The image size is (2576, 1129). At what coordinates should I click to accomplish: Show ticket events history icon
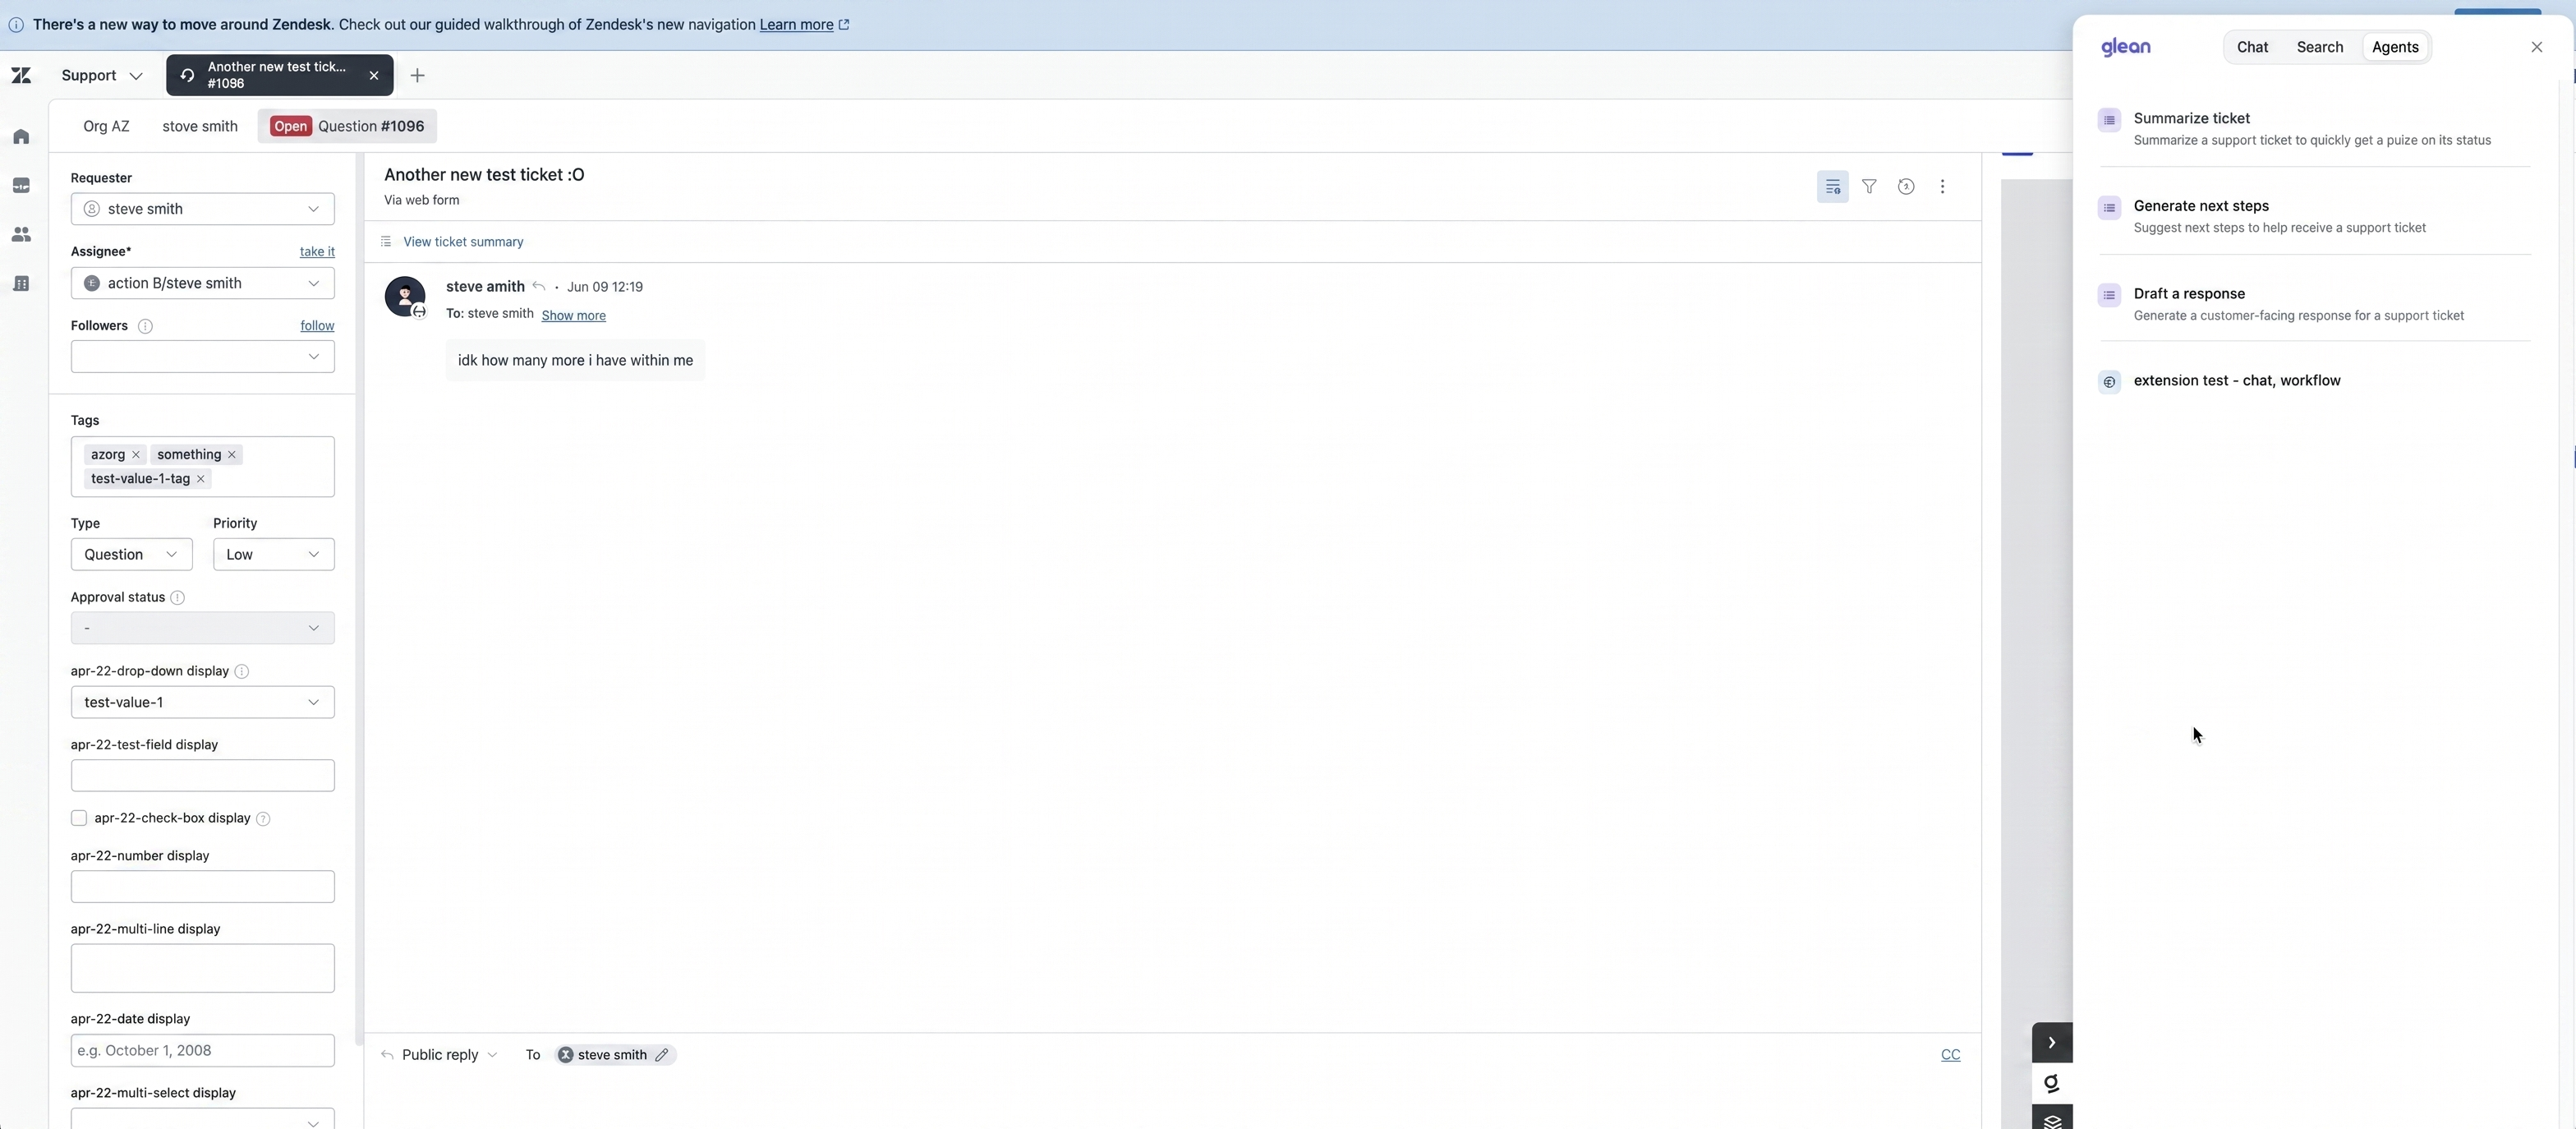(x=1906, y=187)
